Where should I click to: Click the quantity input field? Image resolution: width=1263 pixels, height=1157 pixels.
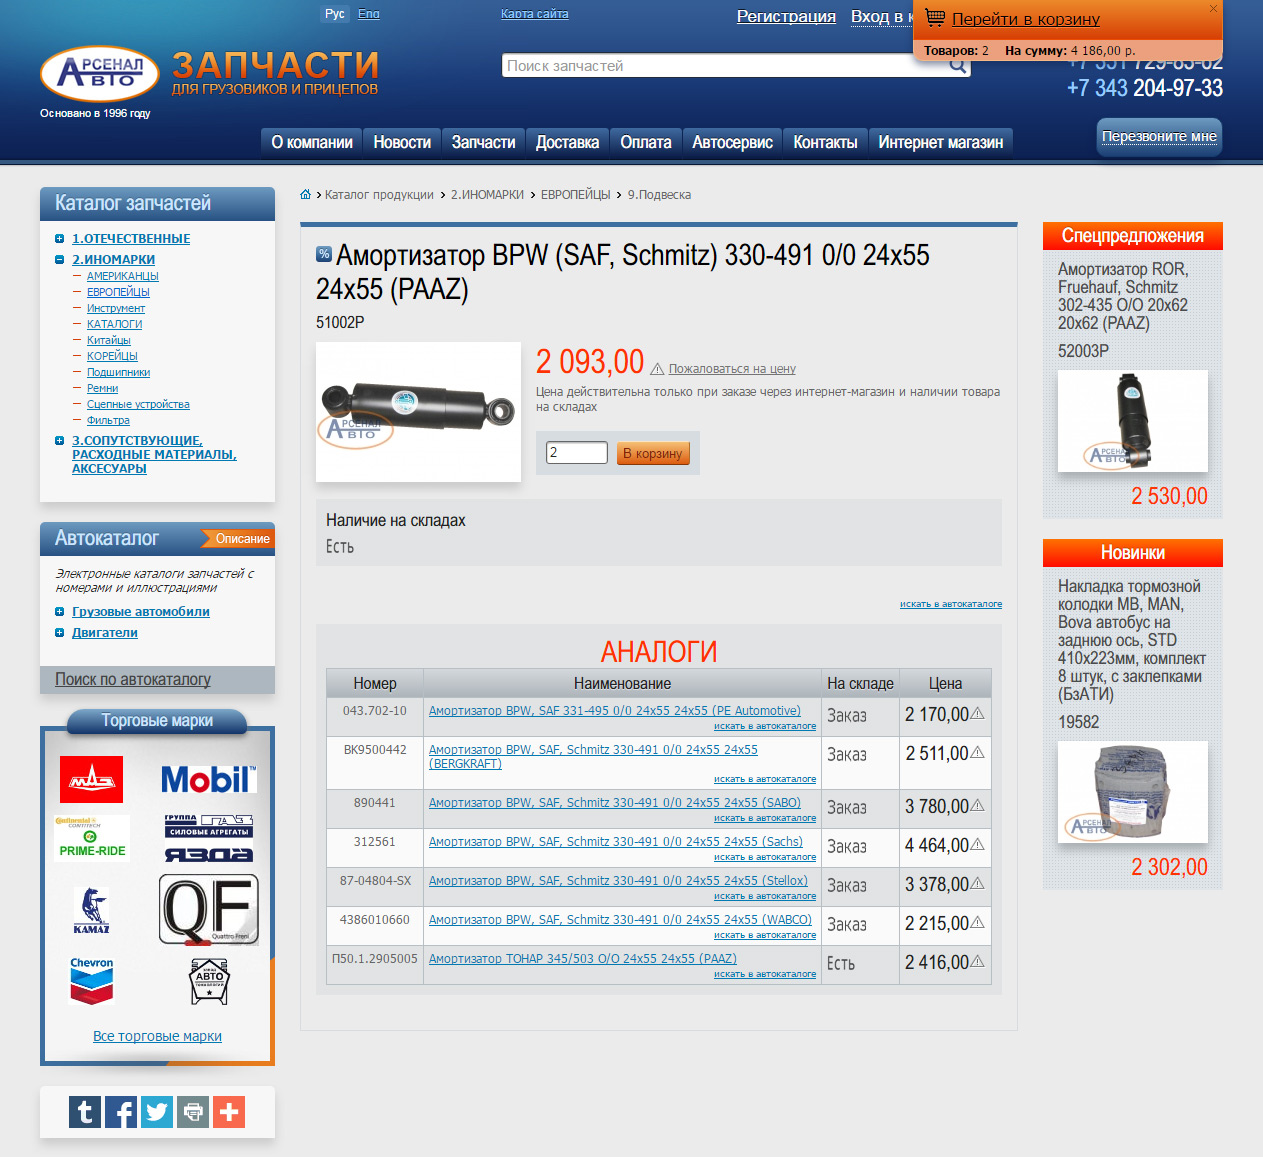click(x=577, y=453)
